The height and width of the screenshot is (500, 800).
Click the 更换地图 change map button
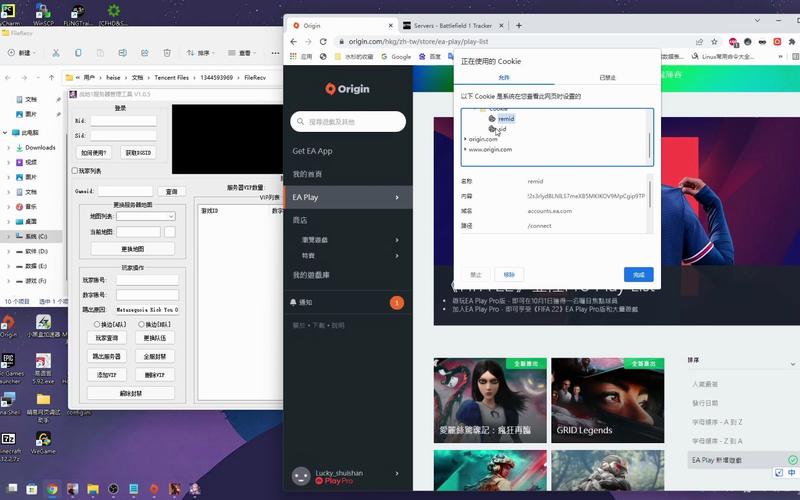133,249
